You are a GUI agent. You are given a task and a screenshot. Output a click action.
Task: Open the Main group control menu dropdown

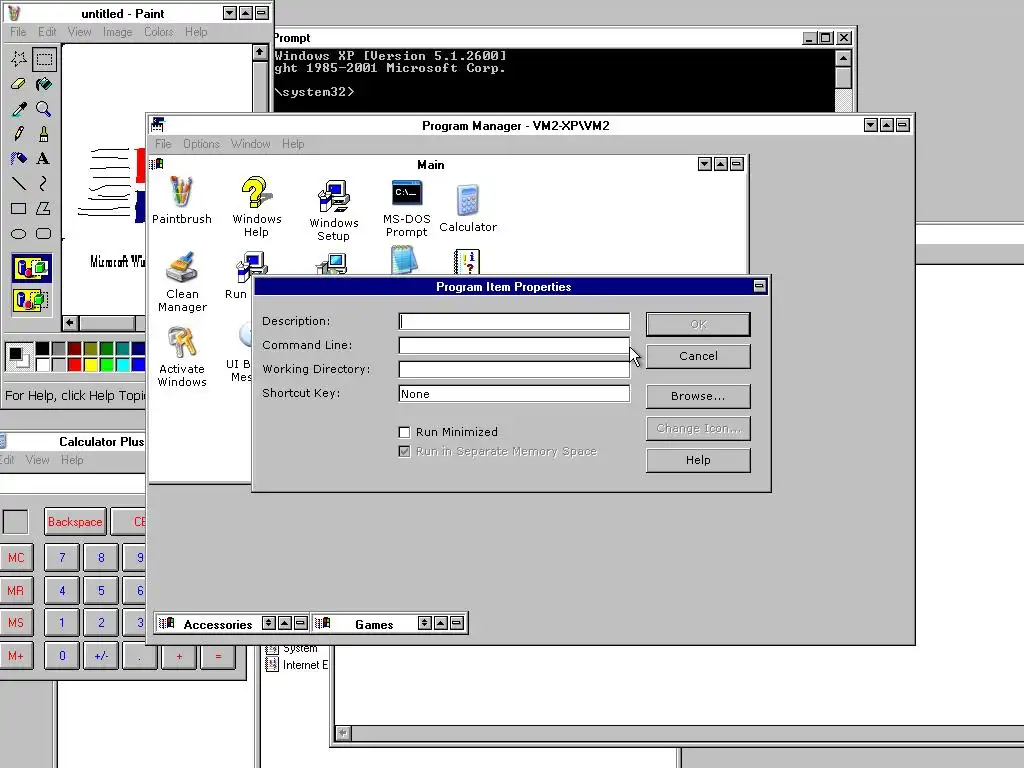156,164
